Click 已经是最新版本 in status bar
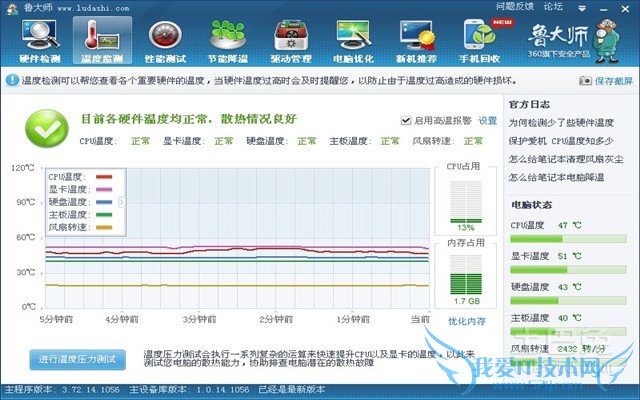Screen dimensions: 640x400 tap(292, 390)
